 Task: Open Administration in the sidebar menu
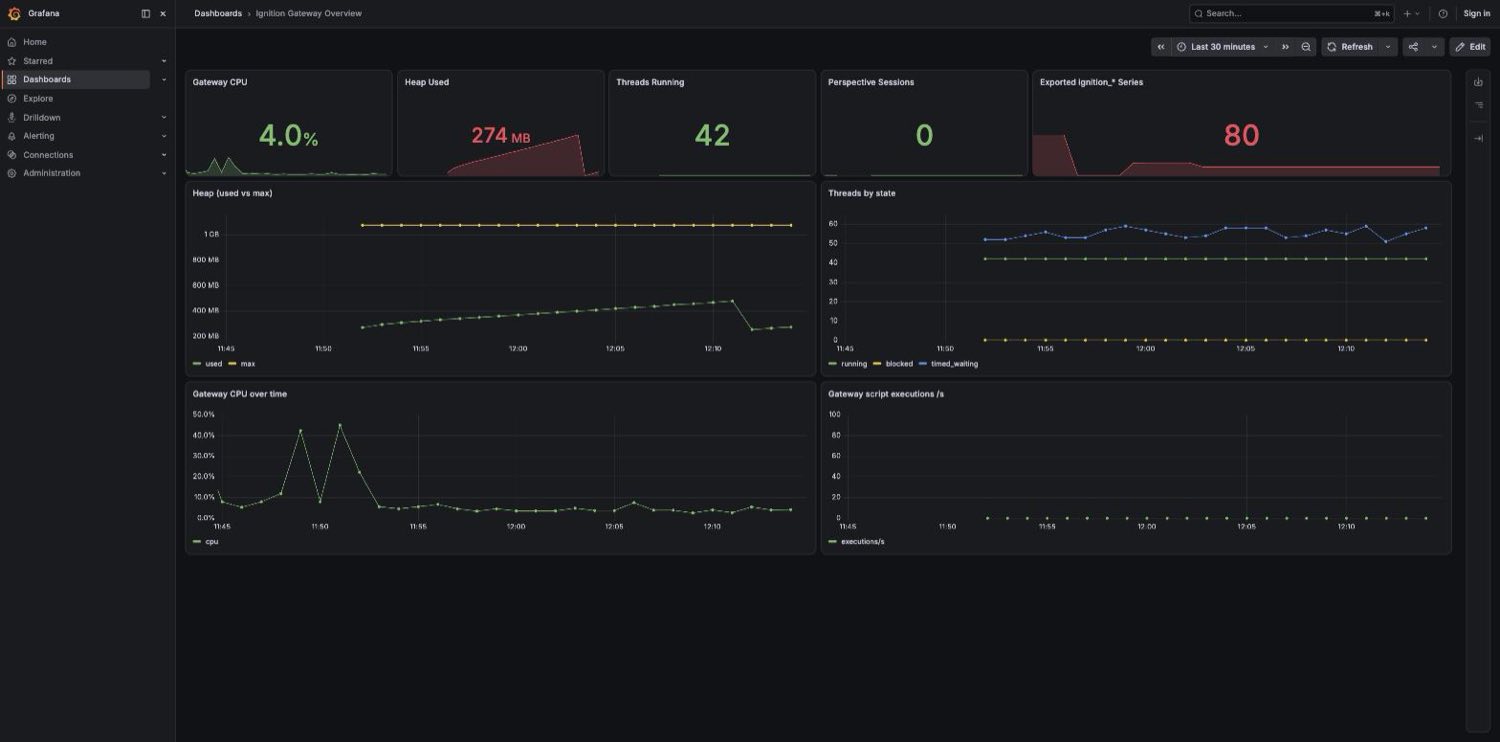coord(52,173)
